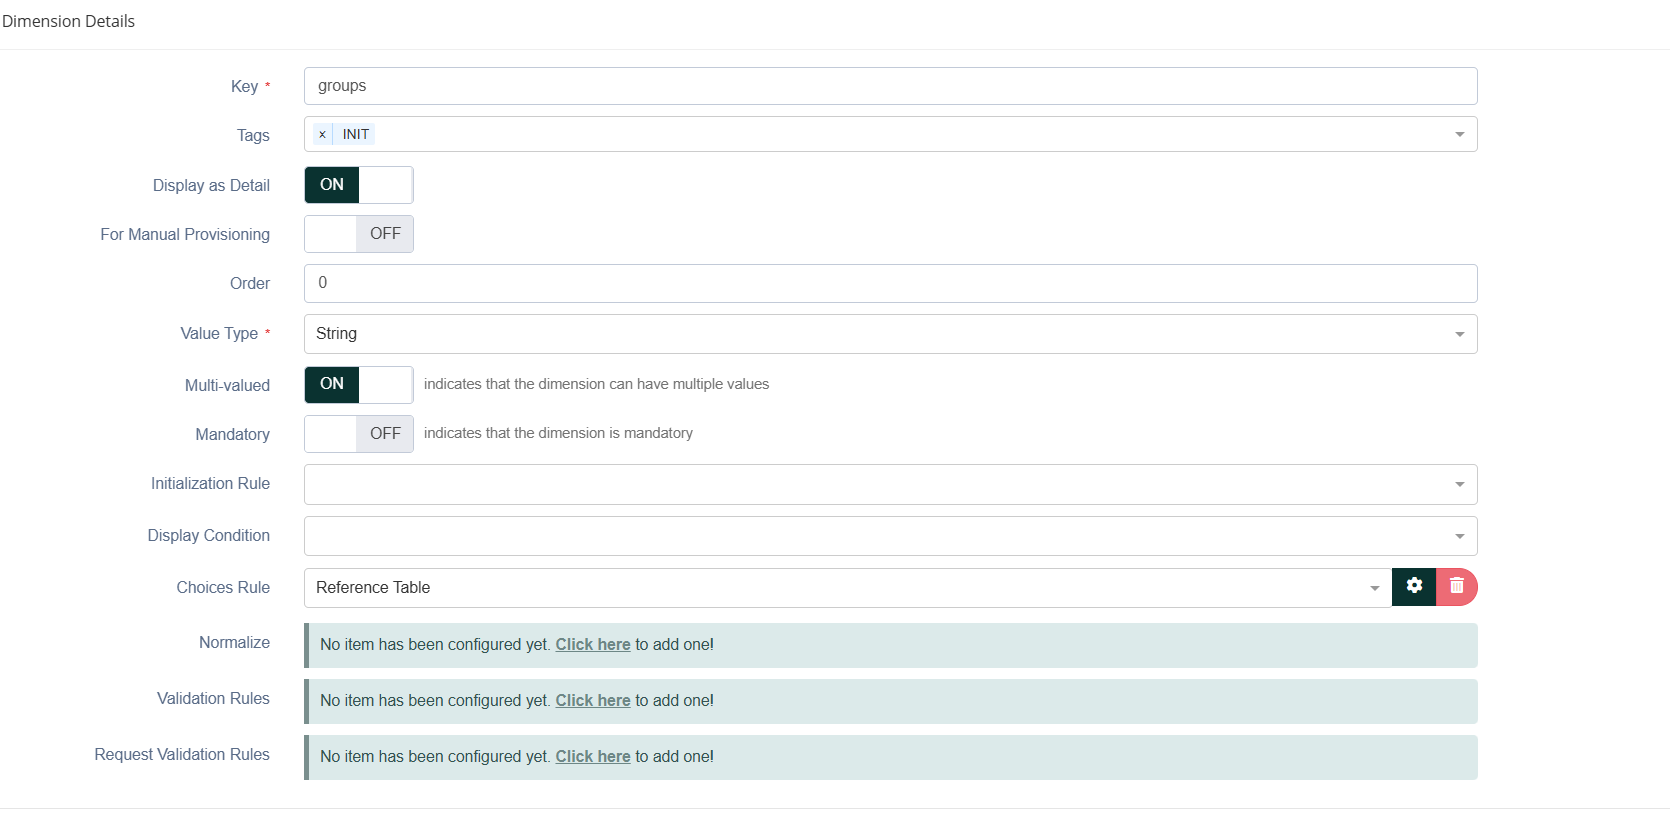The width and height of the screenshot is (1670, 815).
Task: Focus the Key input field
Action: tap(891, 86)
